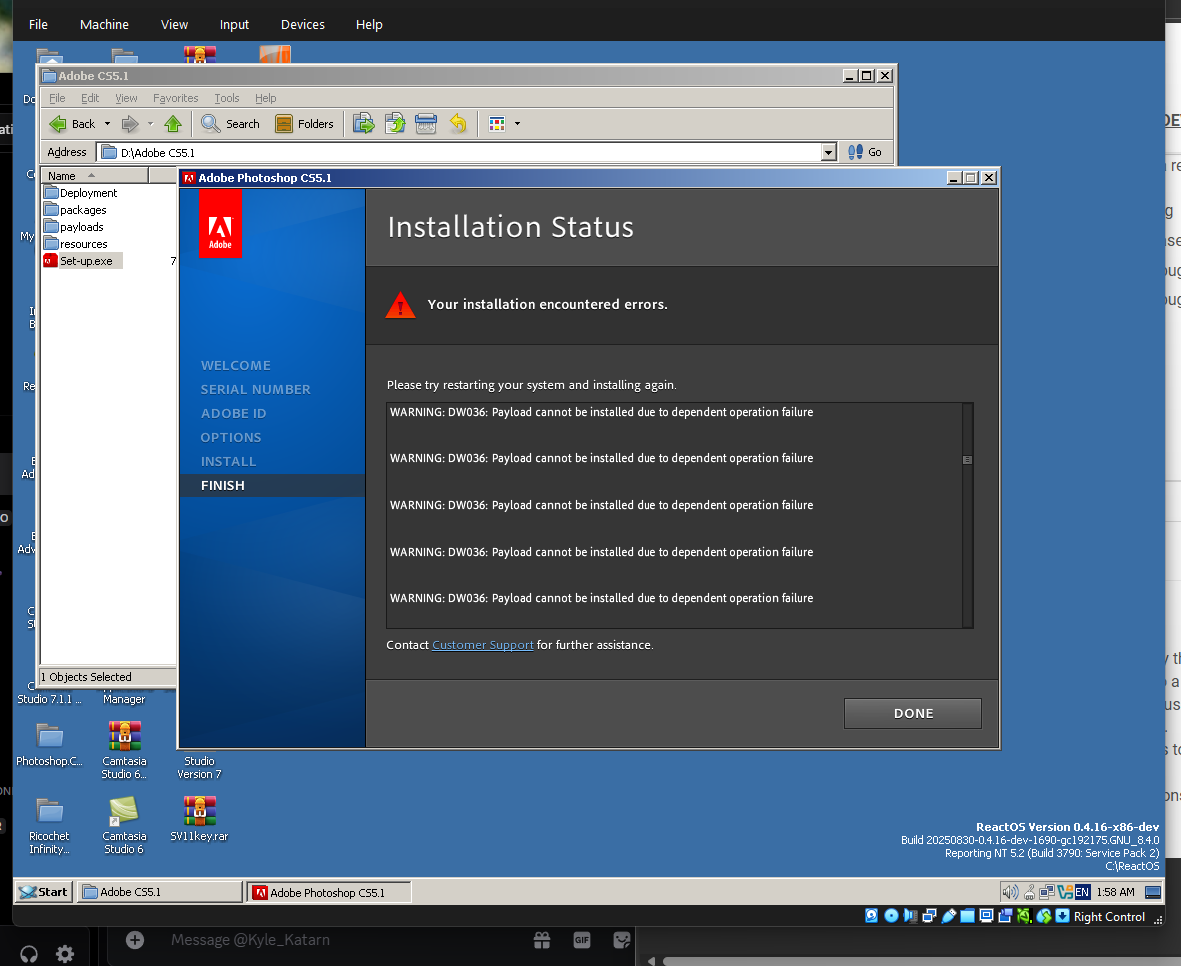Viewport: 1181px width, 966px height.
Task: Open the VirtualBox File menu
Action: pyautogui.click(x=38, y=24)
